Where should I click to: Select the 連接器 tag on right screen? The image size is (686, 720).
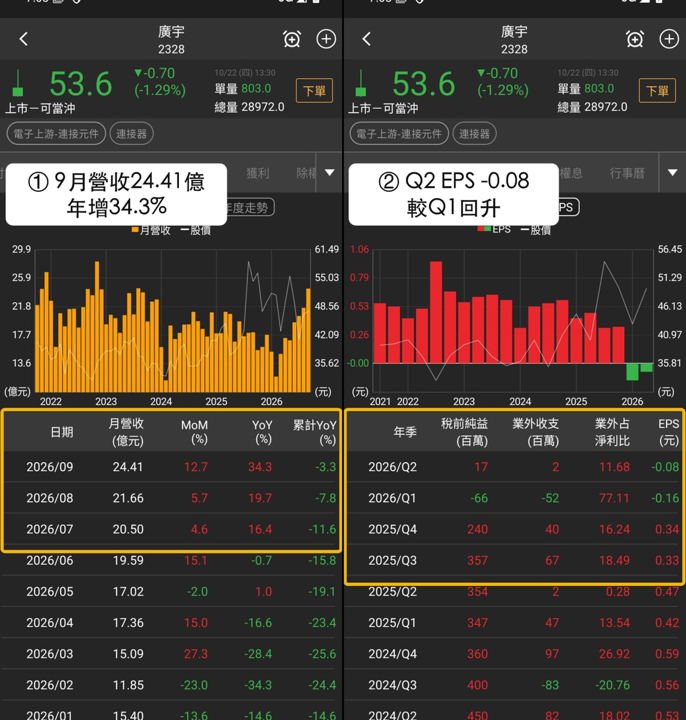pyautogui.click(x=474, y=134)
